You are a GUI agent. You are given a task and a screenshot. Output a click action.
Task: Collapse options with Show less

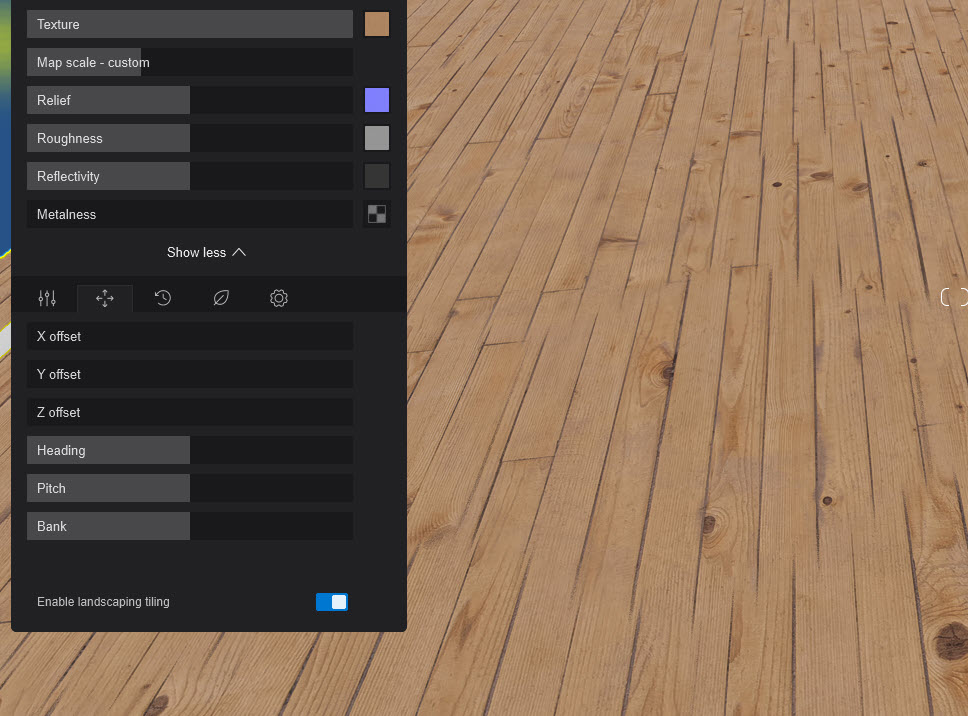206,252
